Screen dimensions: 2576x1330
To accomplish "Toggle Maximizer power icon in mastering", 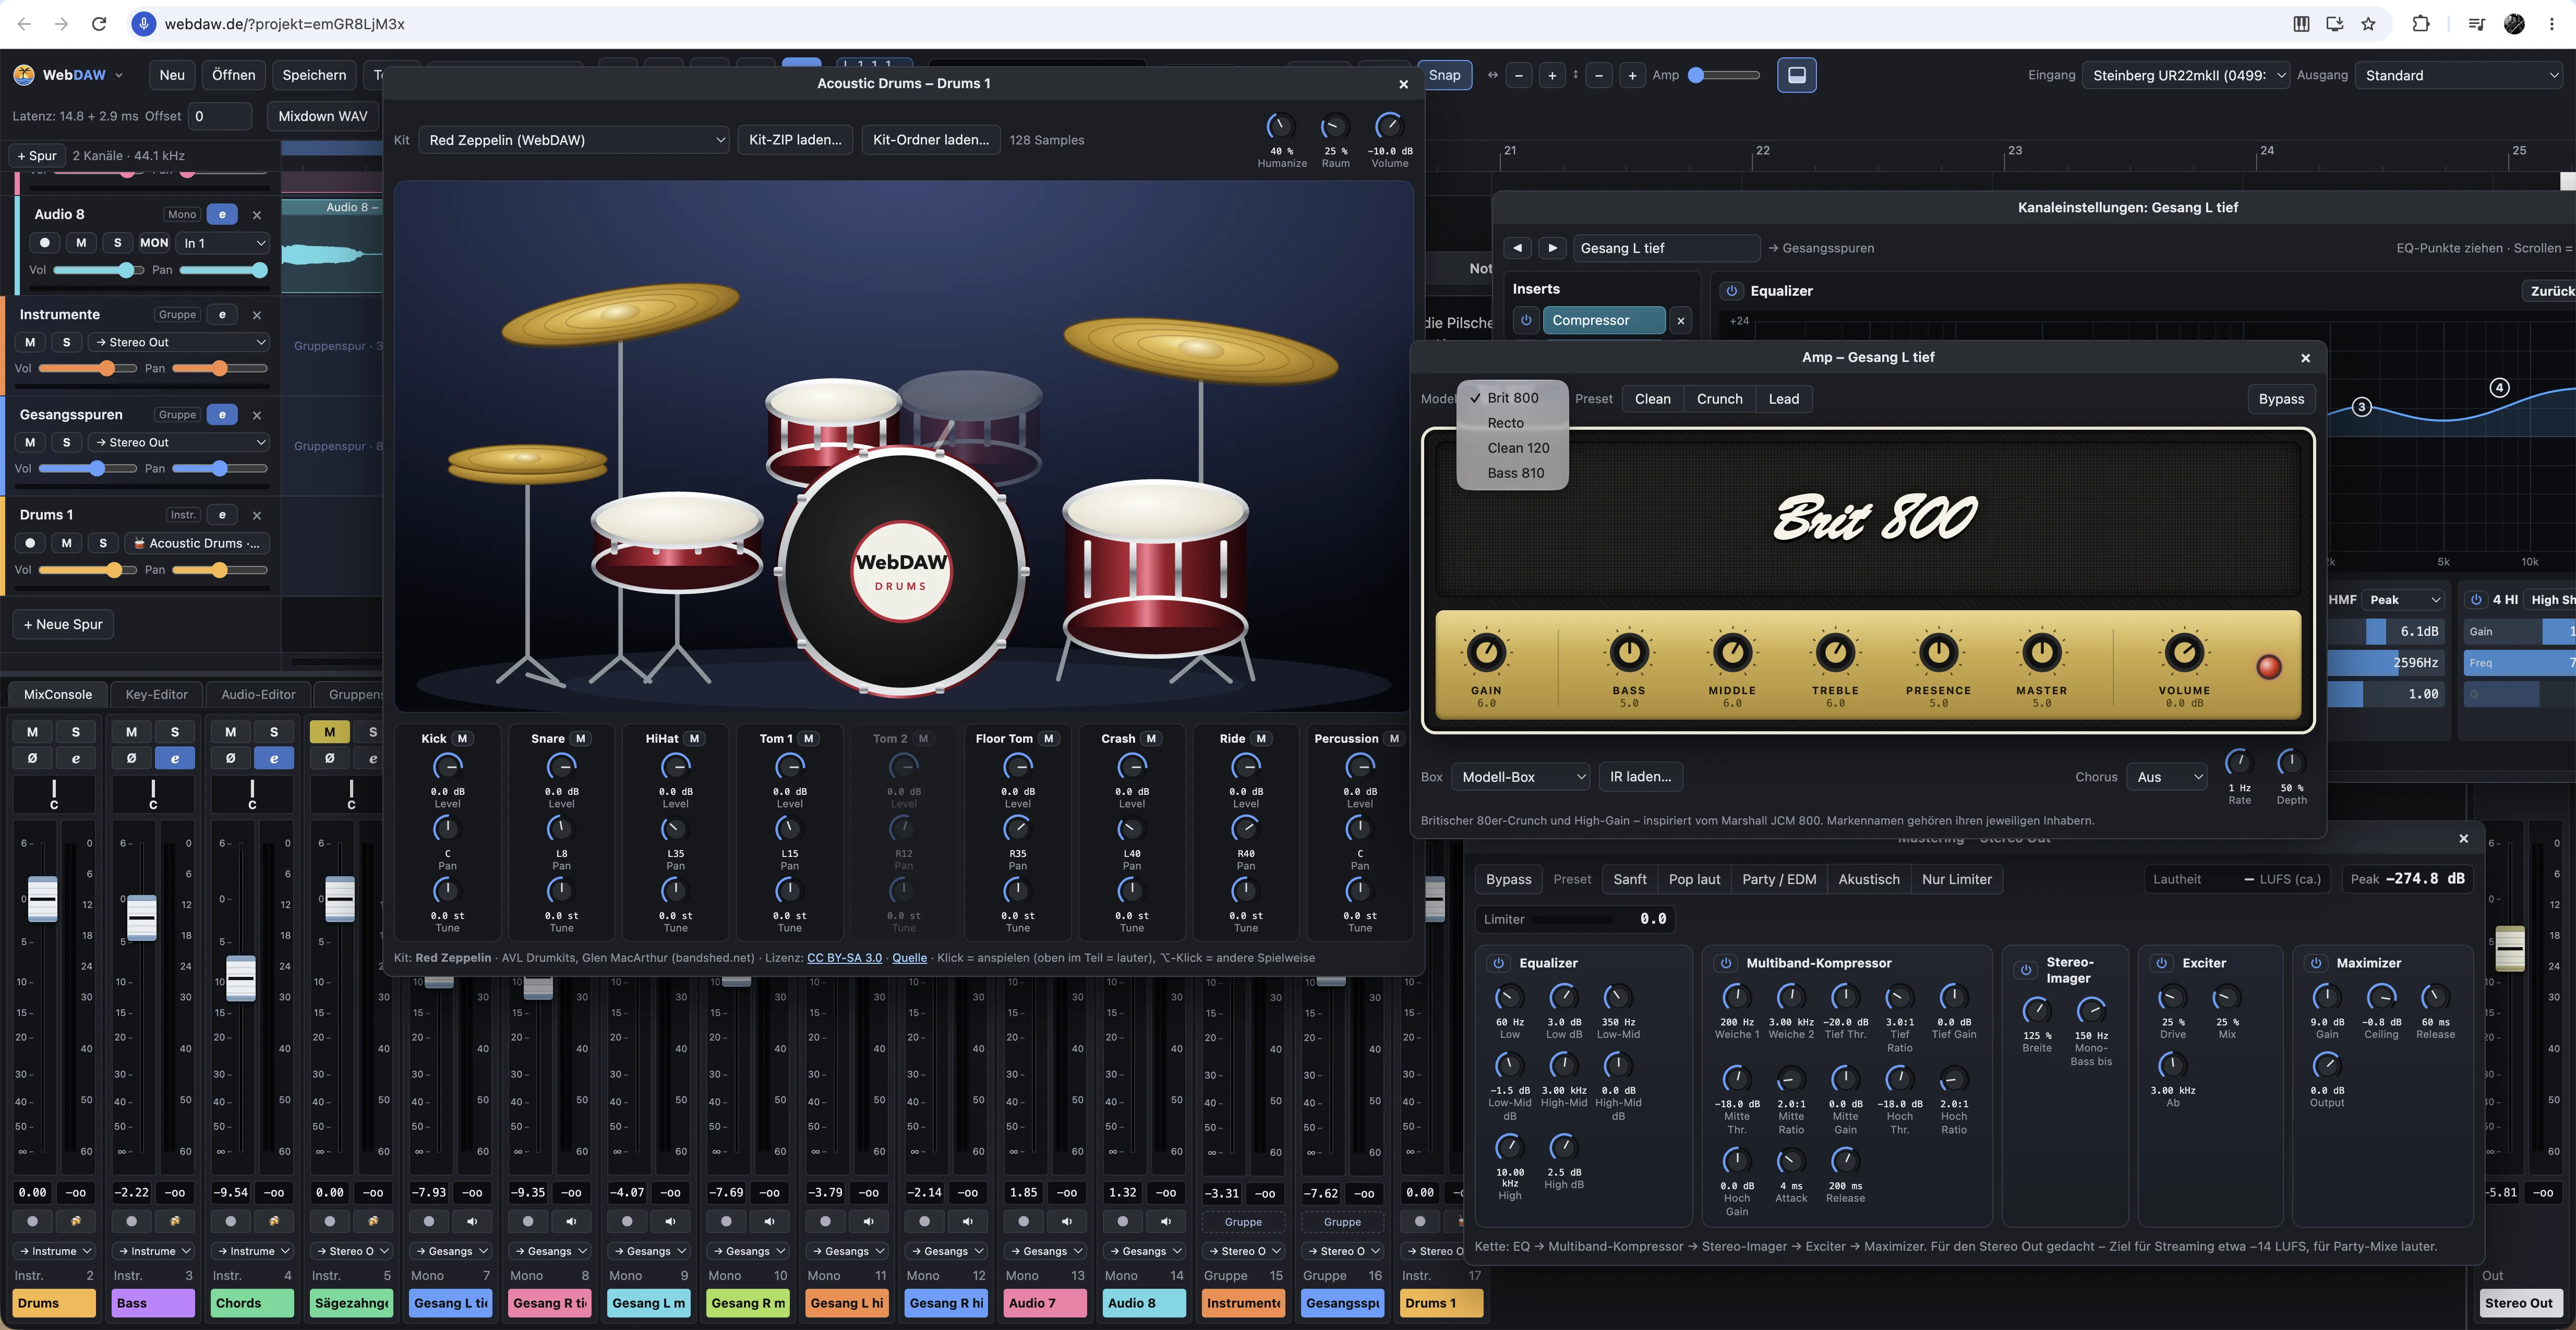I will pos(2316,963).
